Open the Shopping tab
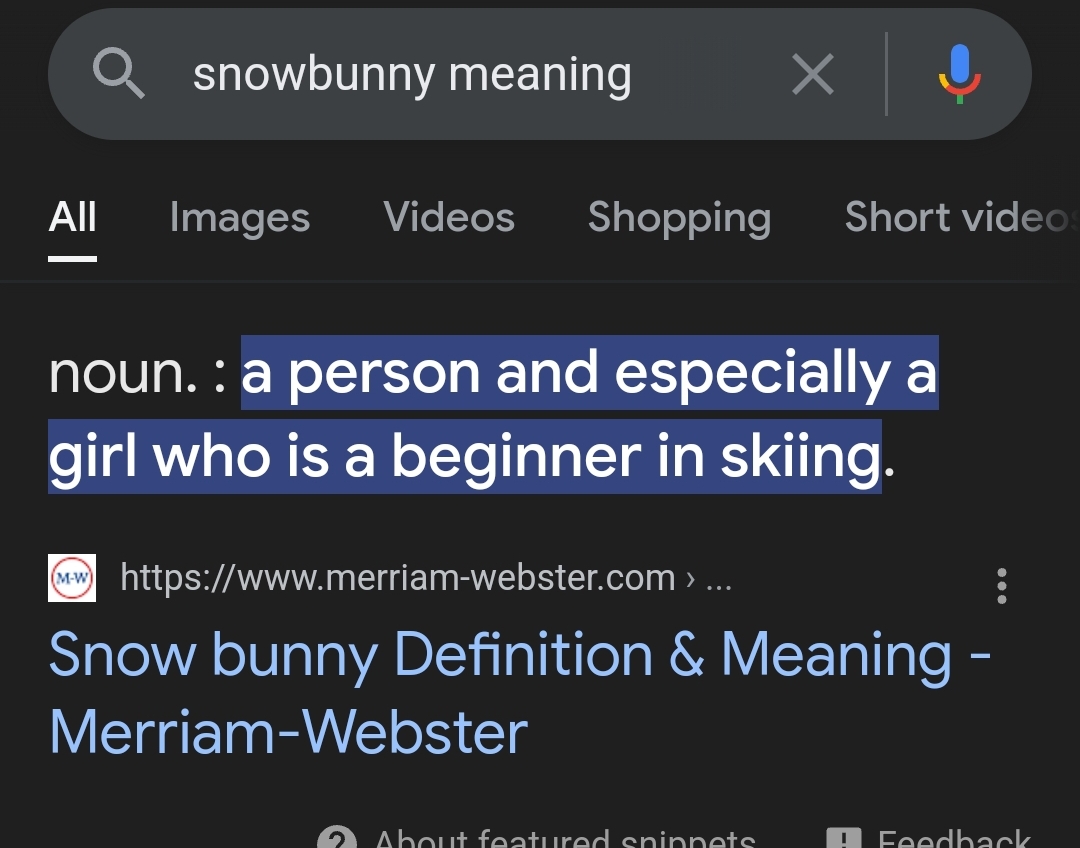 (679, 218)
